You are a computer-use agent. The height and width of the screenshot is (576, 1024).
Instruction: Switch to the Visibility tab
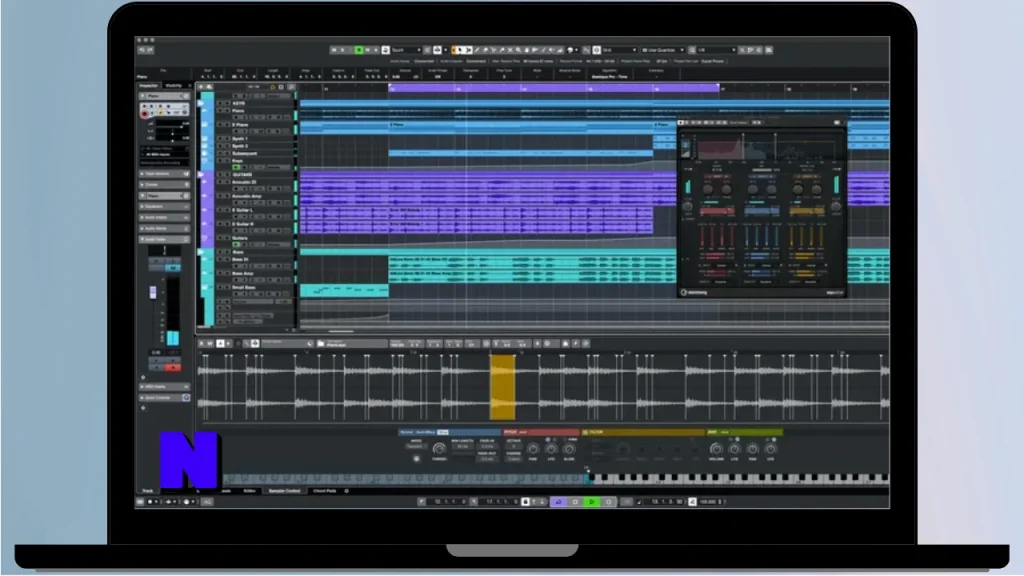click(174, 86)
